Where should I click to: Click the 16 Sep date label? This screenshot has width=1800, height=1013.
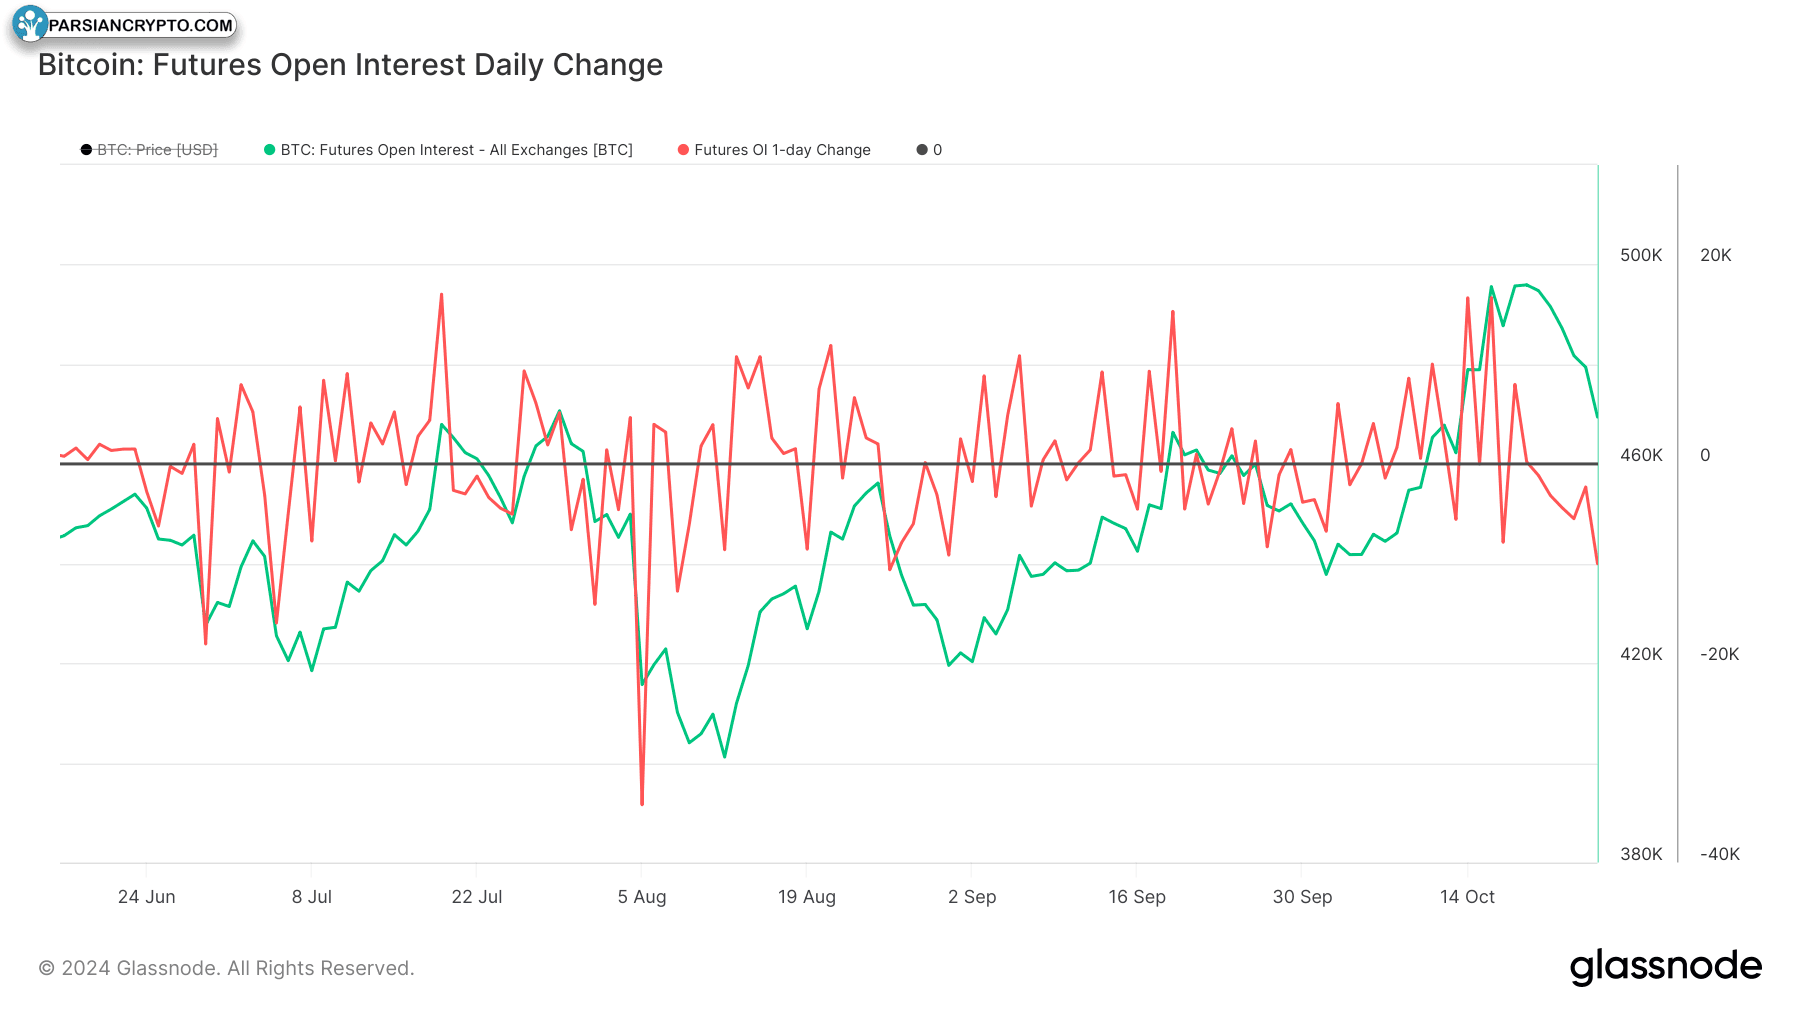[1137, 897]
